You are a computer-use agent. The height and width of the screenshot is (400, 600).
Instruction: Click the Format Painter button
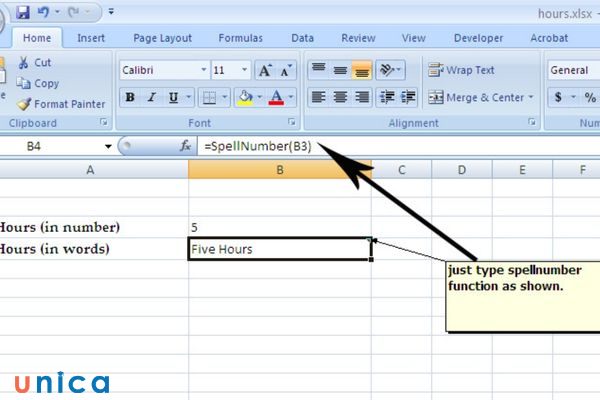tap(60, 104)
